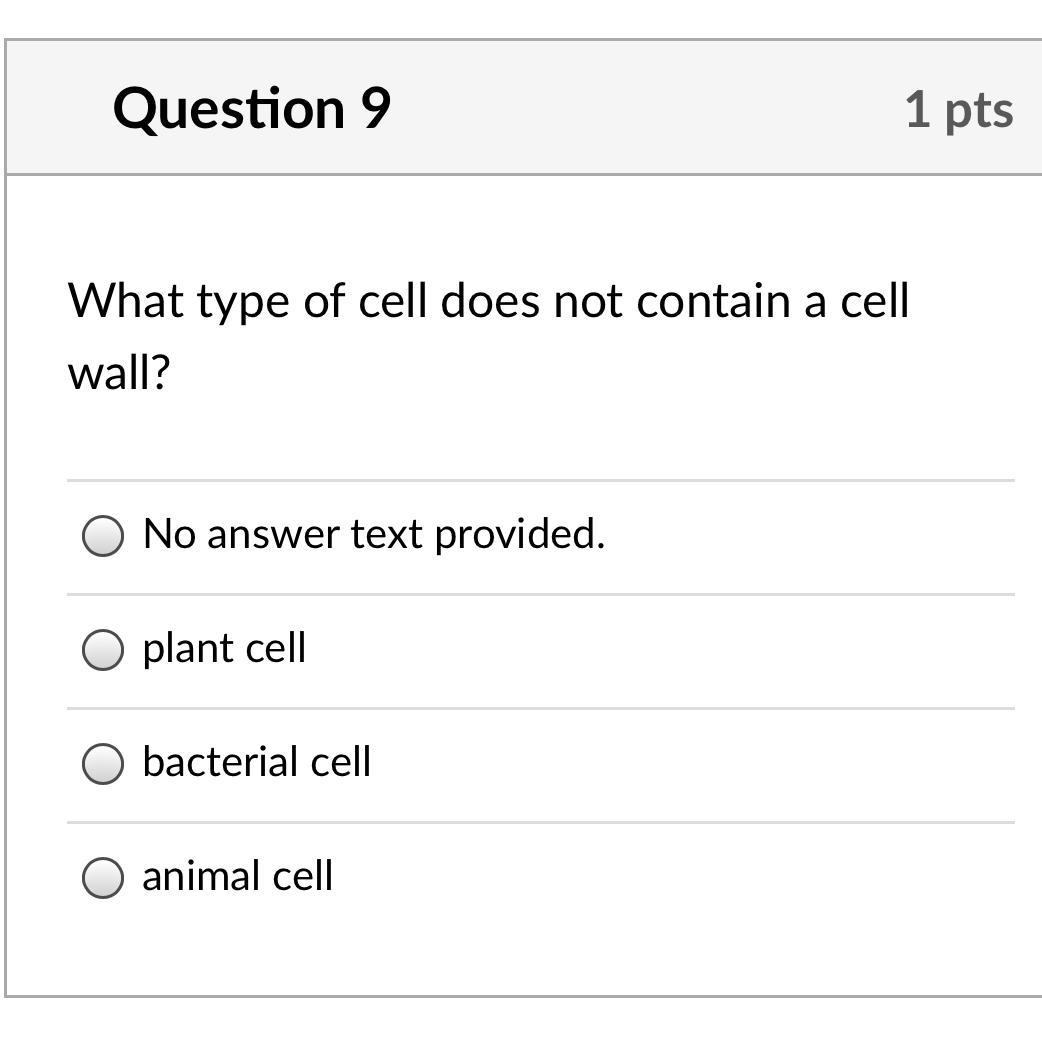The height and width of the screenshot is (1042, 1042).
Task: Click the word "not" in the question prompt
Action: [588, 300]
